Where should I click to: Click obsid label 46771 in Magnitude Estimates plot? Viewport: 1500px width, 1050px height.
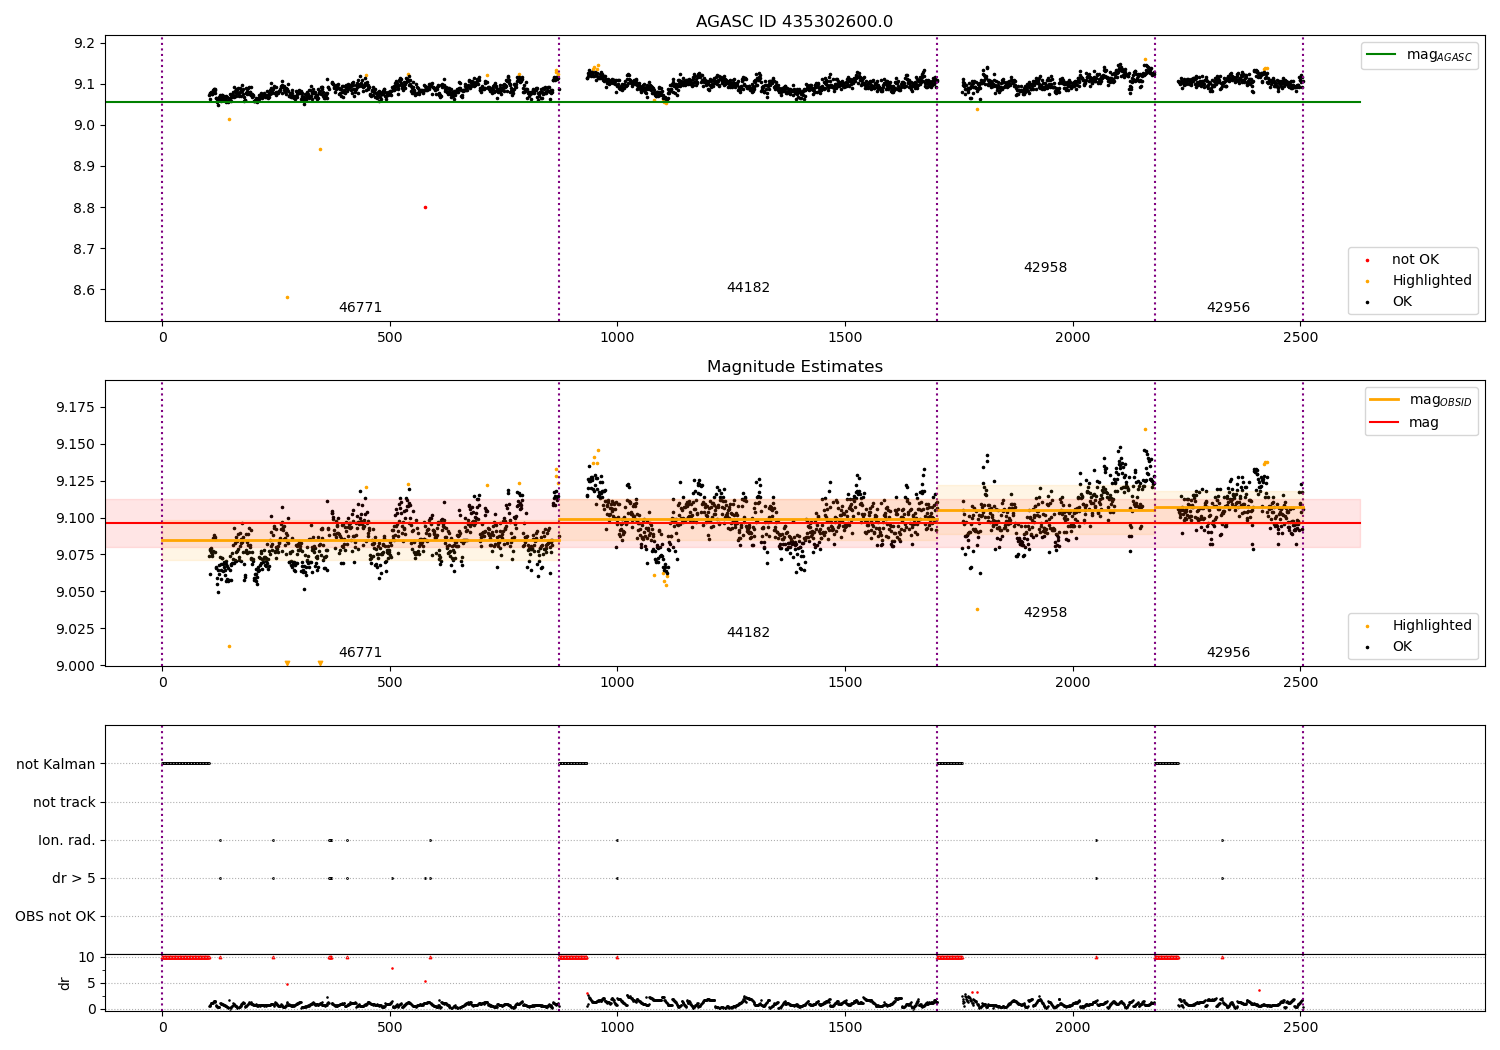click(360, 653)
